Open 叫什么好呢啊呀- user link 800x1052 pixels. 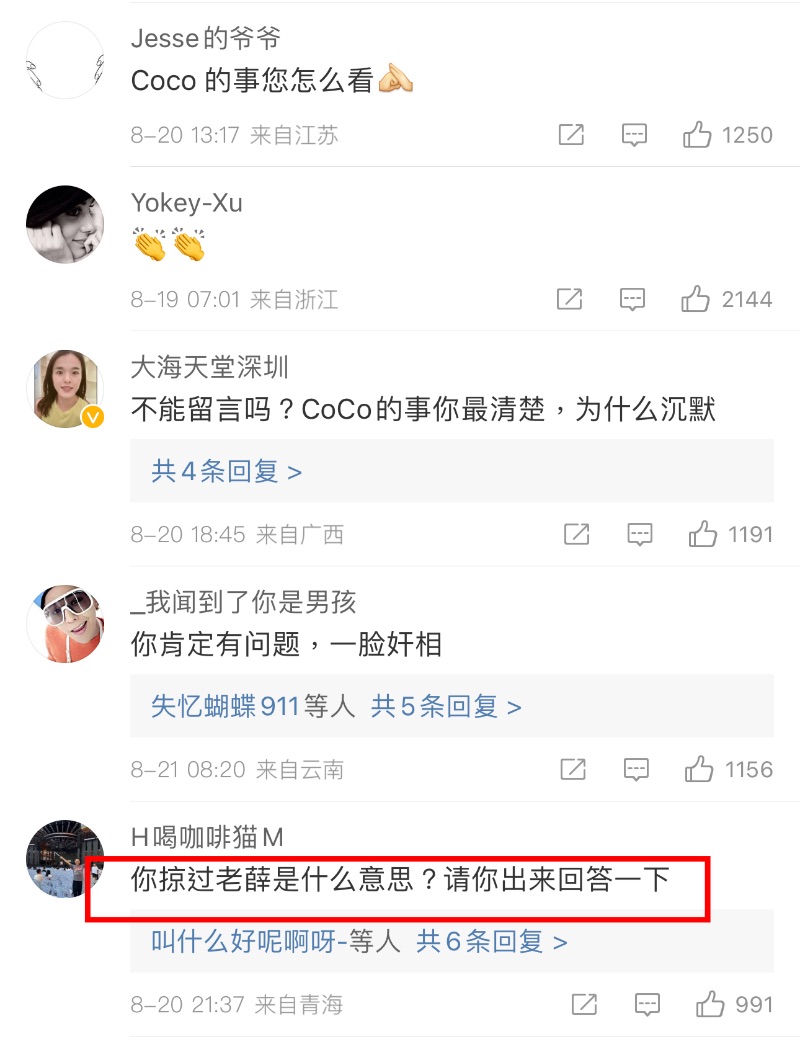point(249,942)
